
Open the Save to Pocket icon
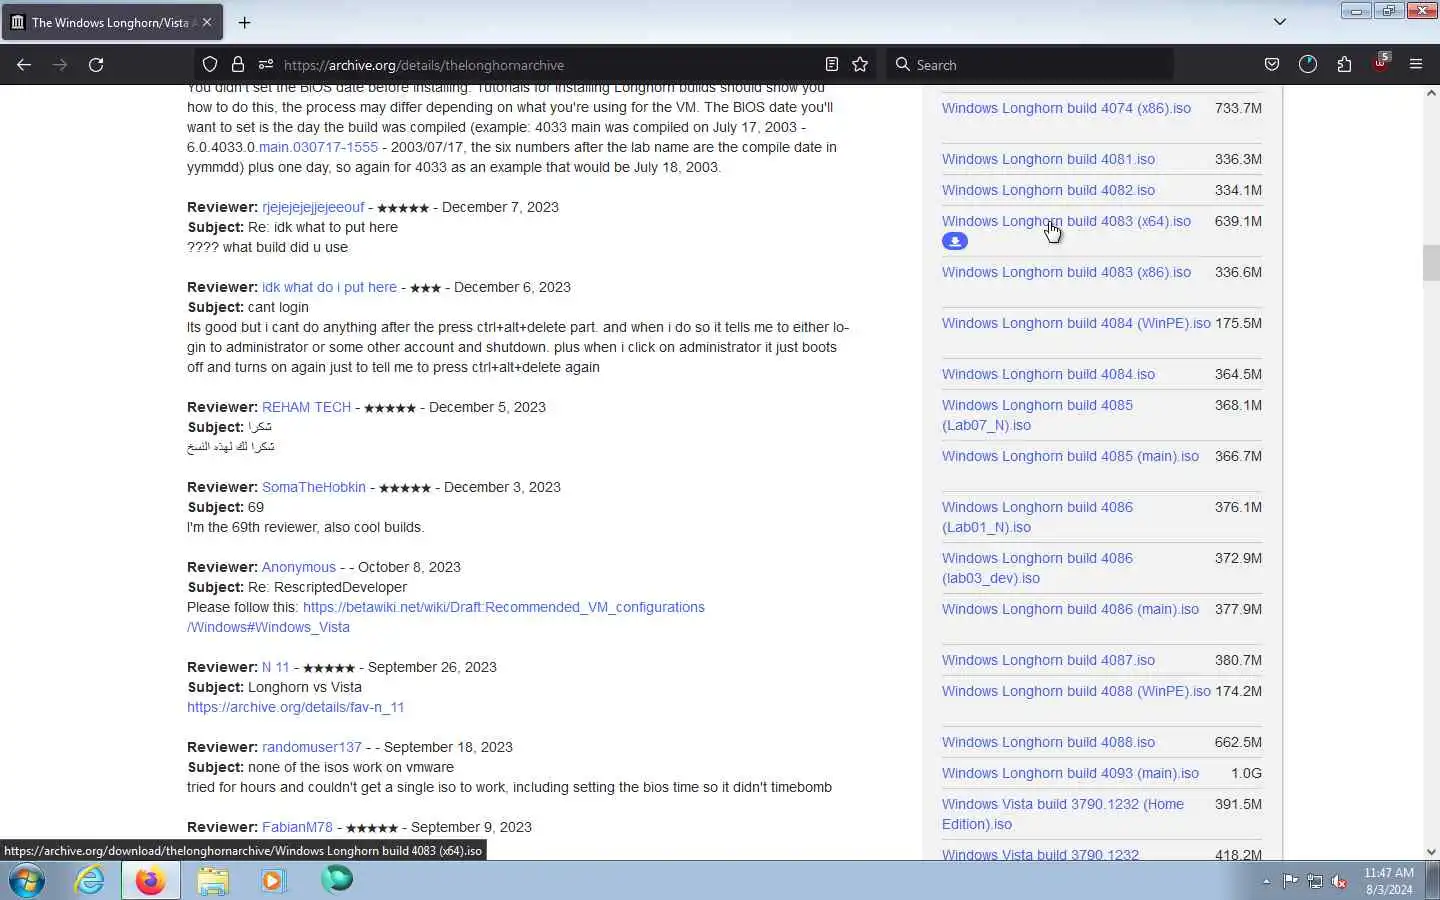[1272, 65]
